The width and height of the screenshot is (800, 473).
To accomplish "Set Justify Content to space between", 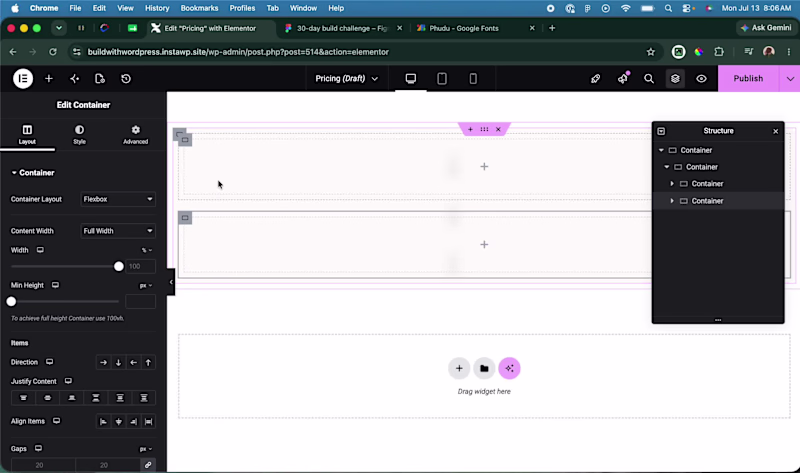I will click(x=96, y=398).
